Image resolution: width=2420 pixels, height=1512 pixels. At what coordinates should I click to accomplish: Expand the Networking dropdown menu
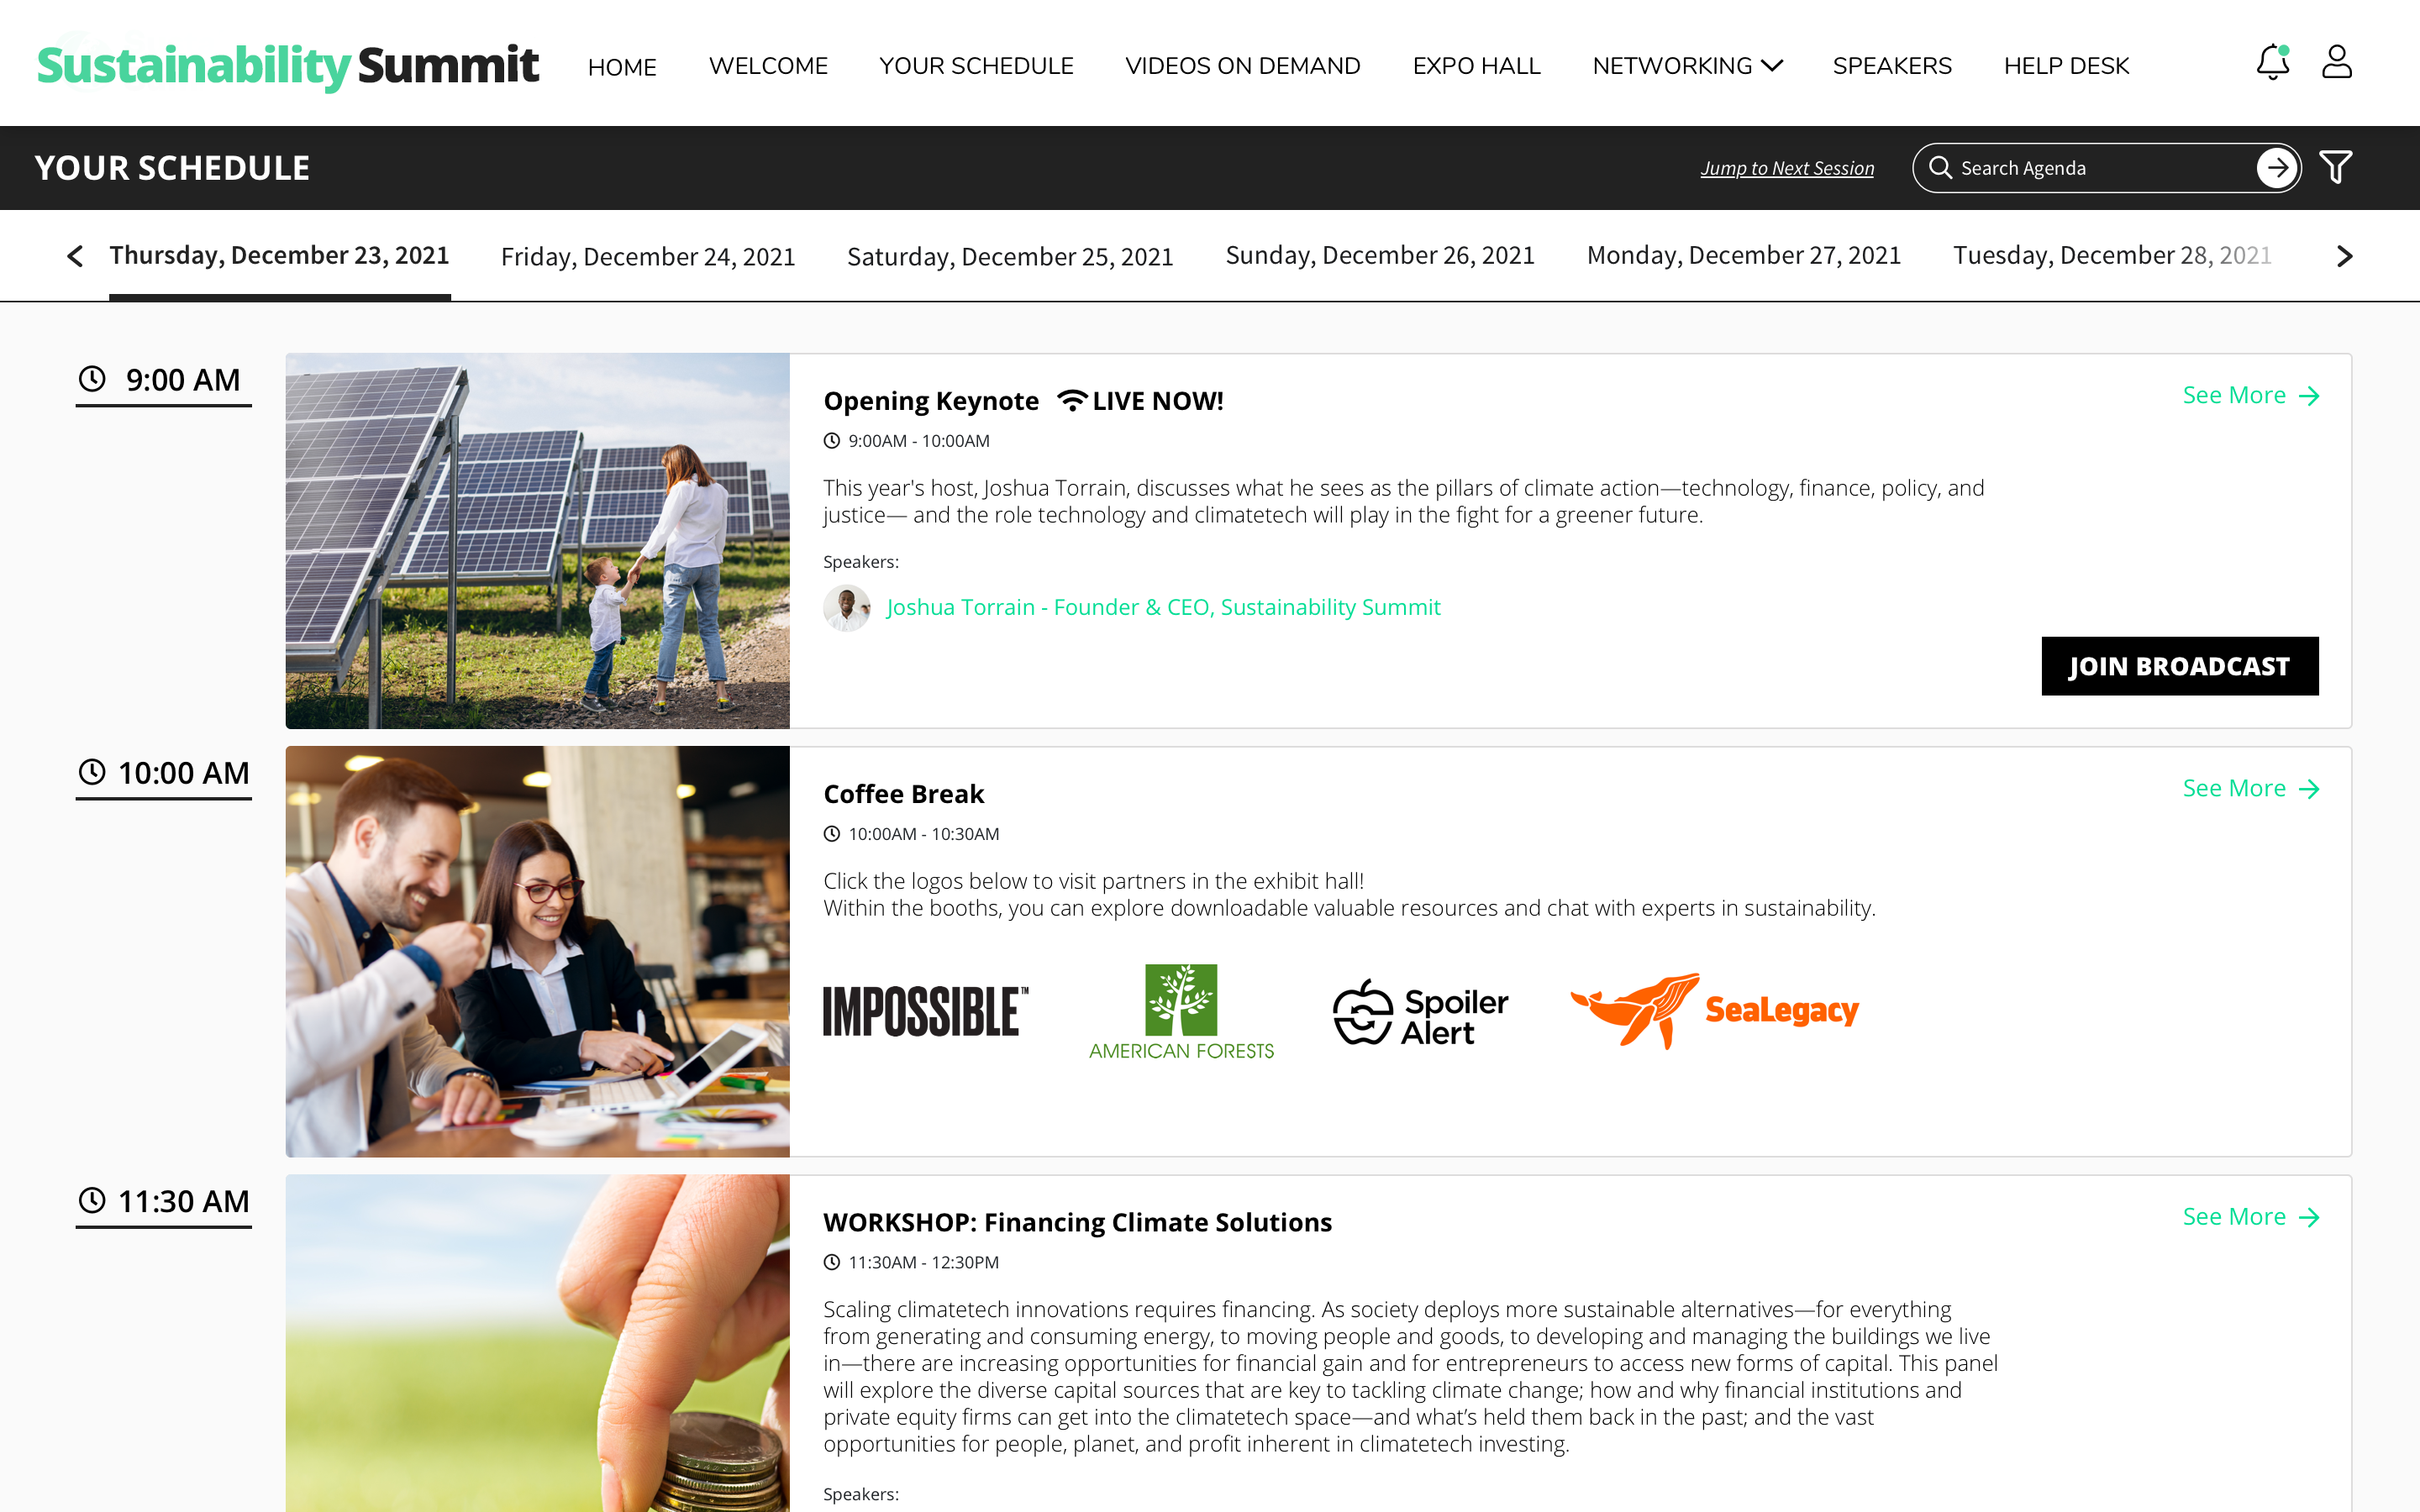(1687, 66)
